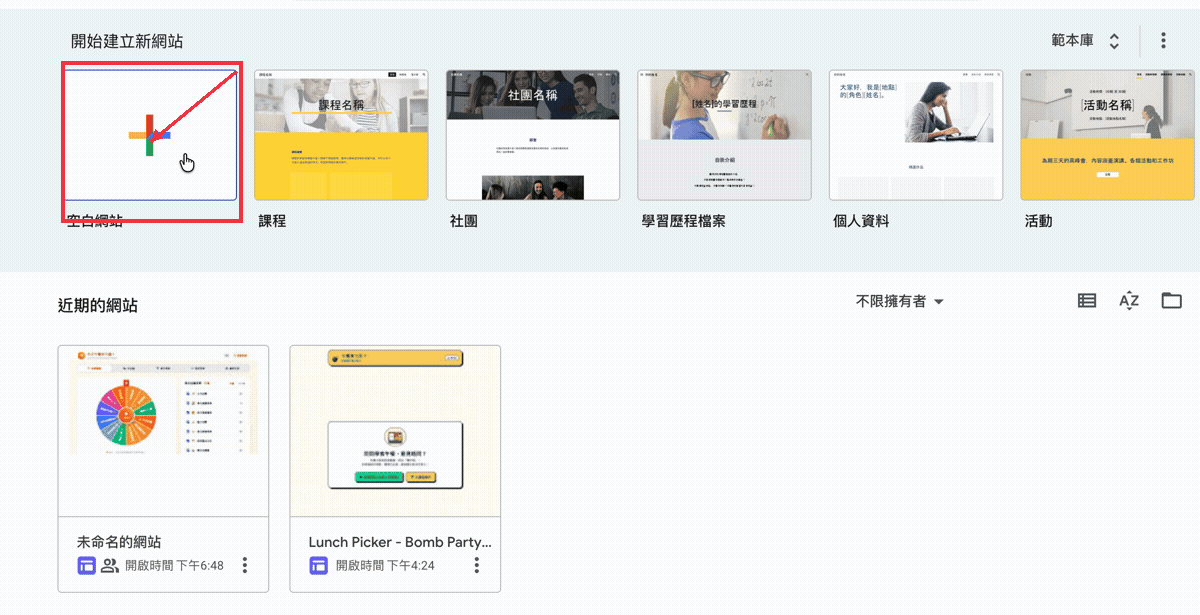Expand the 範本庫 template gallery
The width and height of the screenshot is (1200, 615).
(1085, 41)
